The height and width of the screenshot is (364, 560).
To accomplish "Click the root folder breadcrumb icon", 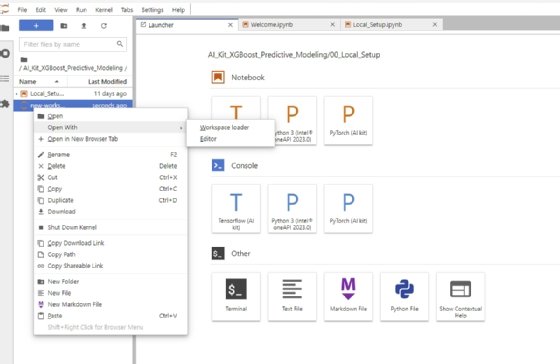I will click(x=24, y=60).
